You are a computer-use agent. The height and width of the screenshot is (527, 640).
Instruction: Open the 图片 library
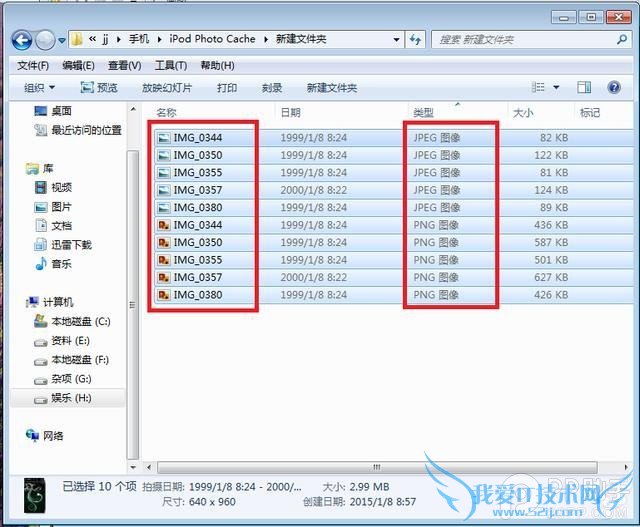[53, 207]
